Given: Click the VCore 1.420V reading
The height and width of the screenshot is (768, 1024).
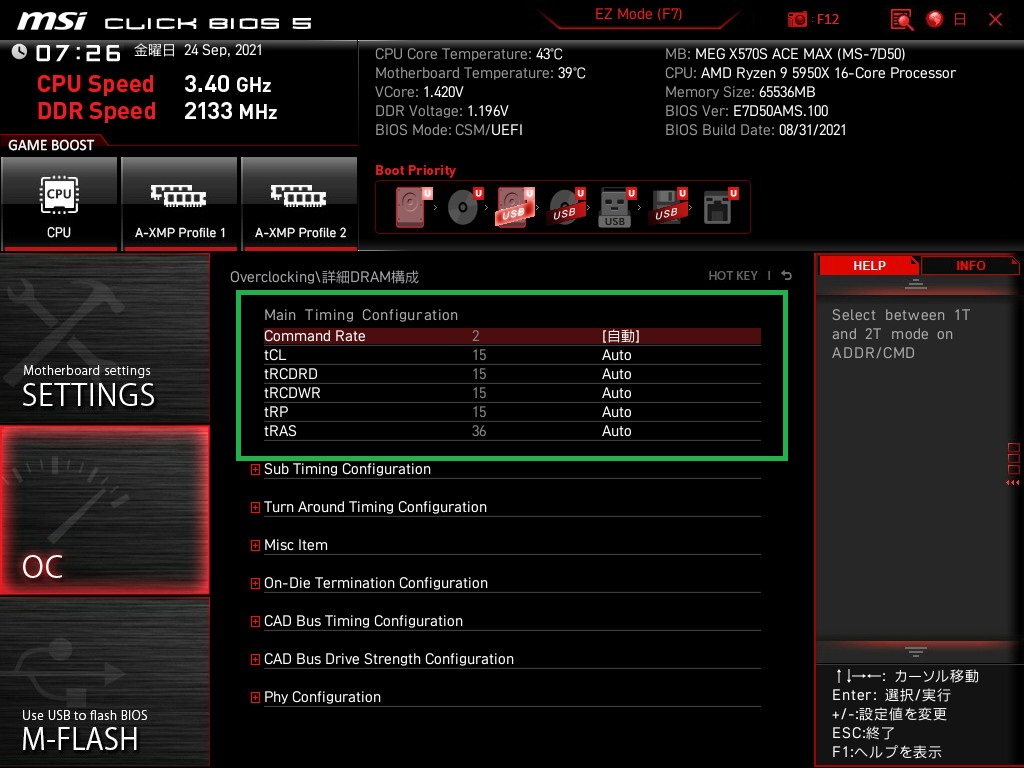Looking at the screenshot, I should click(419, 92).
